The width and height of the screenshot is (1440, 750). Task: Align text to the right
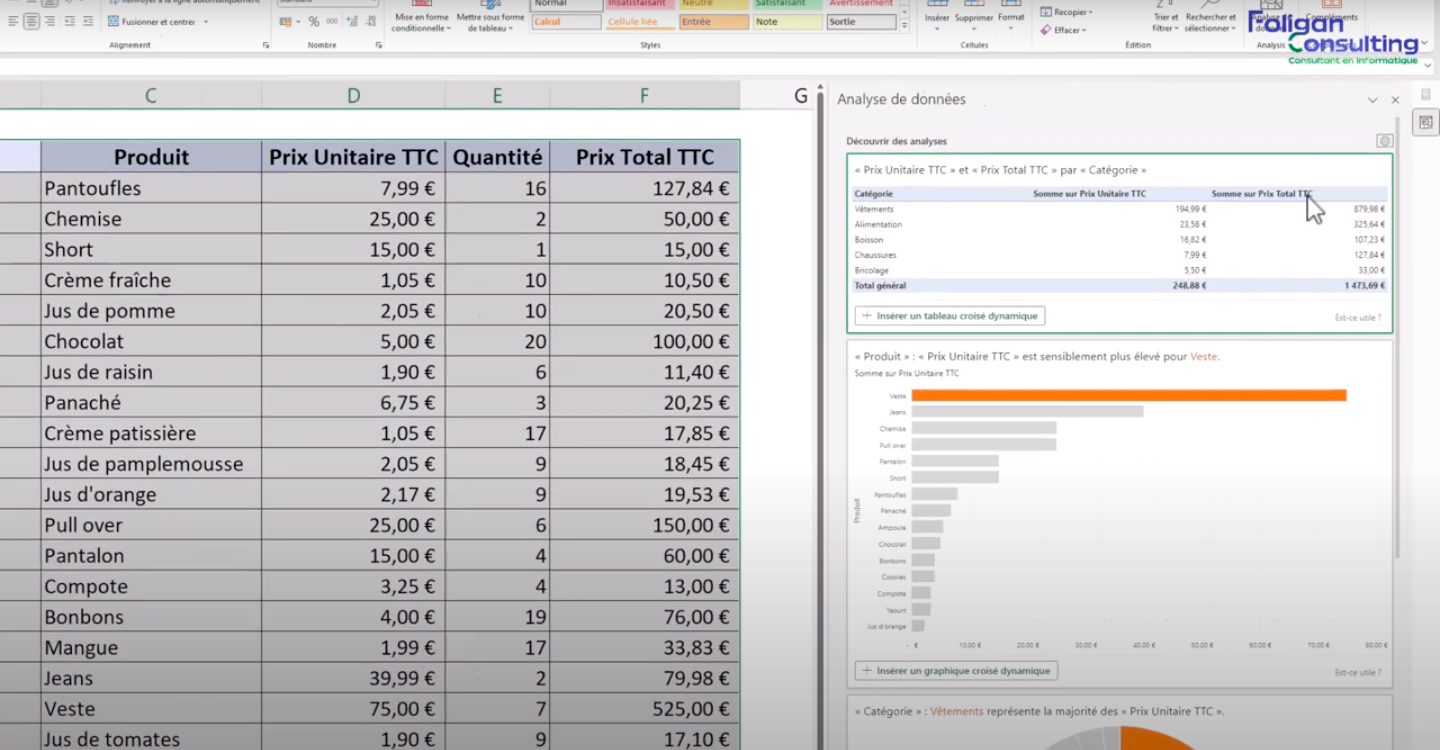[x=49, y=21]
